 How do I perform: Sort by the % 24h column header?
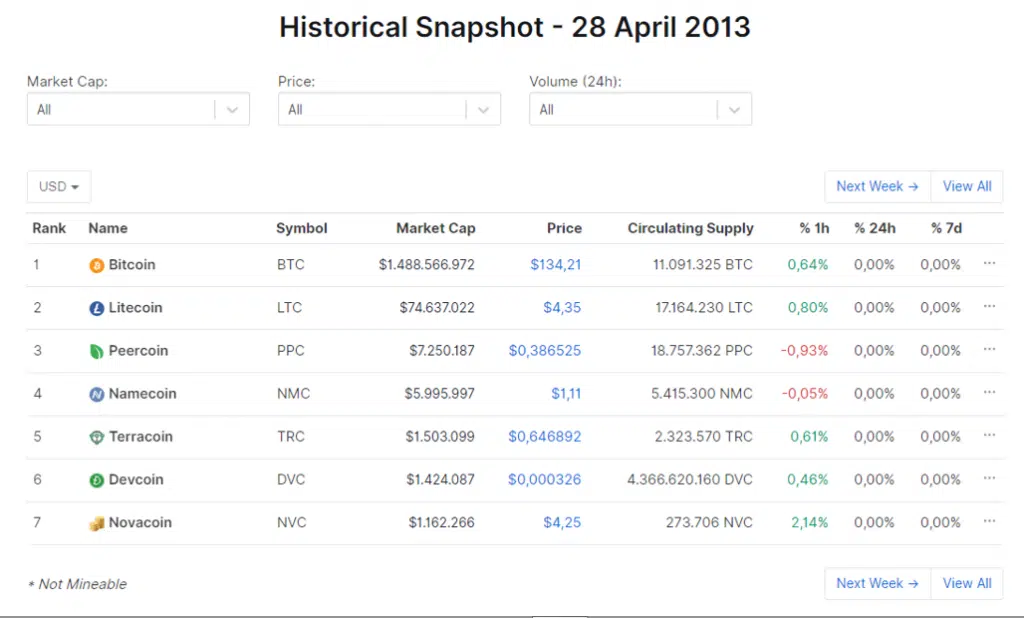(875, 228)
